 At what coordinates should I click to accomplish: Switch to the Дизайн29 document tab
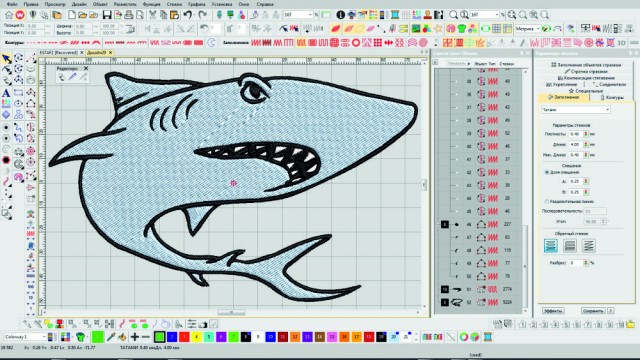(96, 53)
